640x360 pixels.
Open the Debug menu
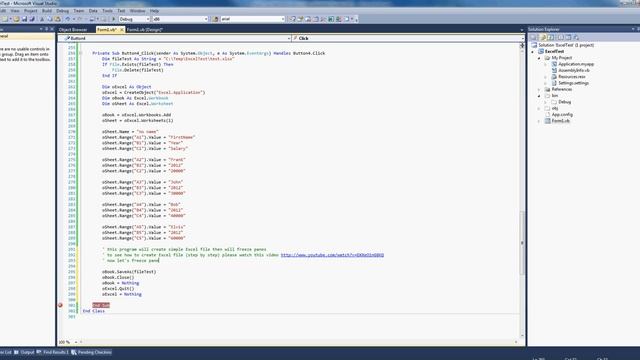[x=62, y=11]
